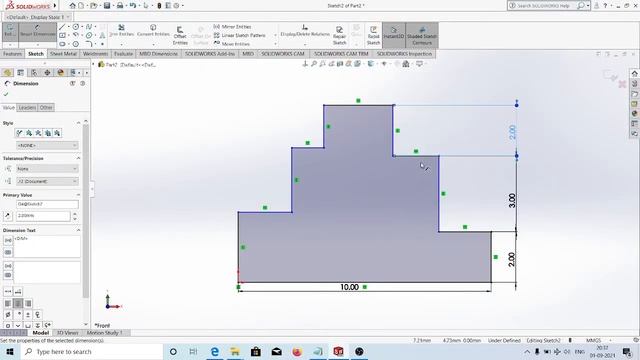Click the 3.00 dimension text

pyautogui.click(x=512, y=200)
